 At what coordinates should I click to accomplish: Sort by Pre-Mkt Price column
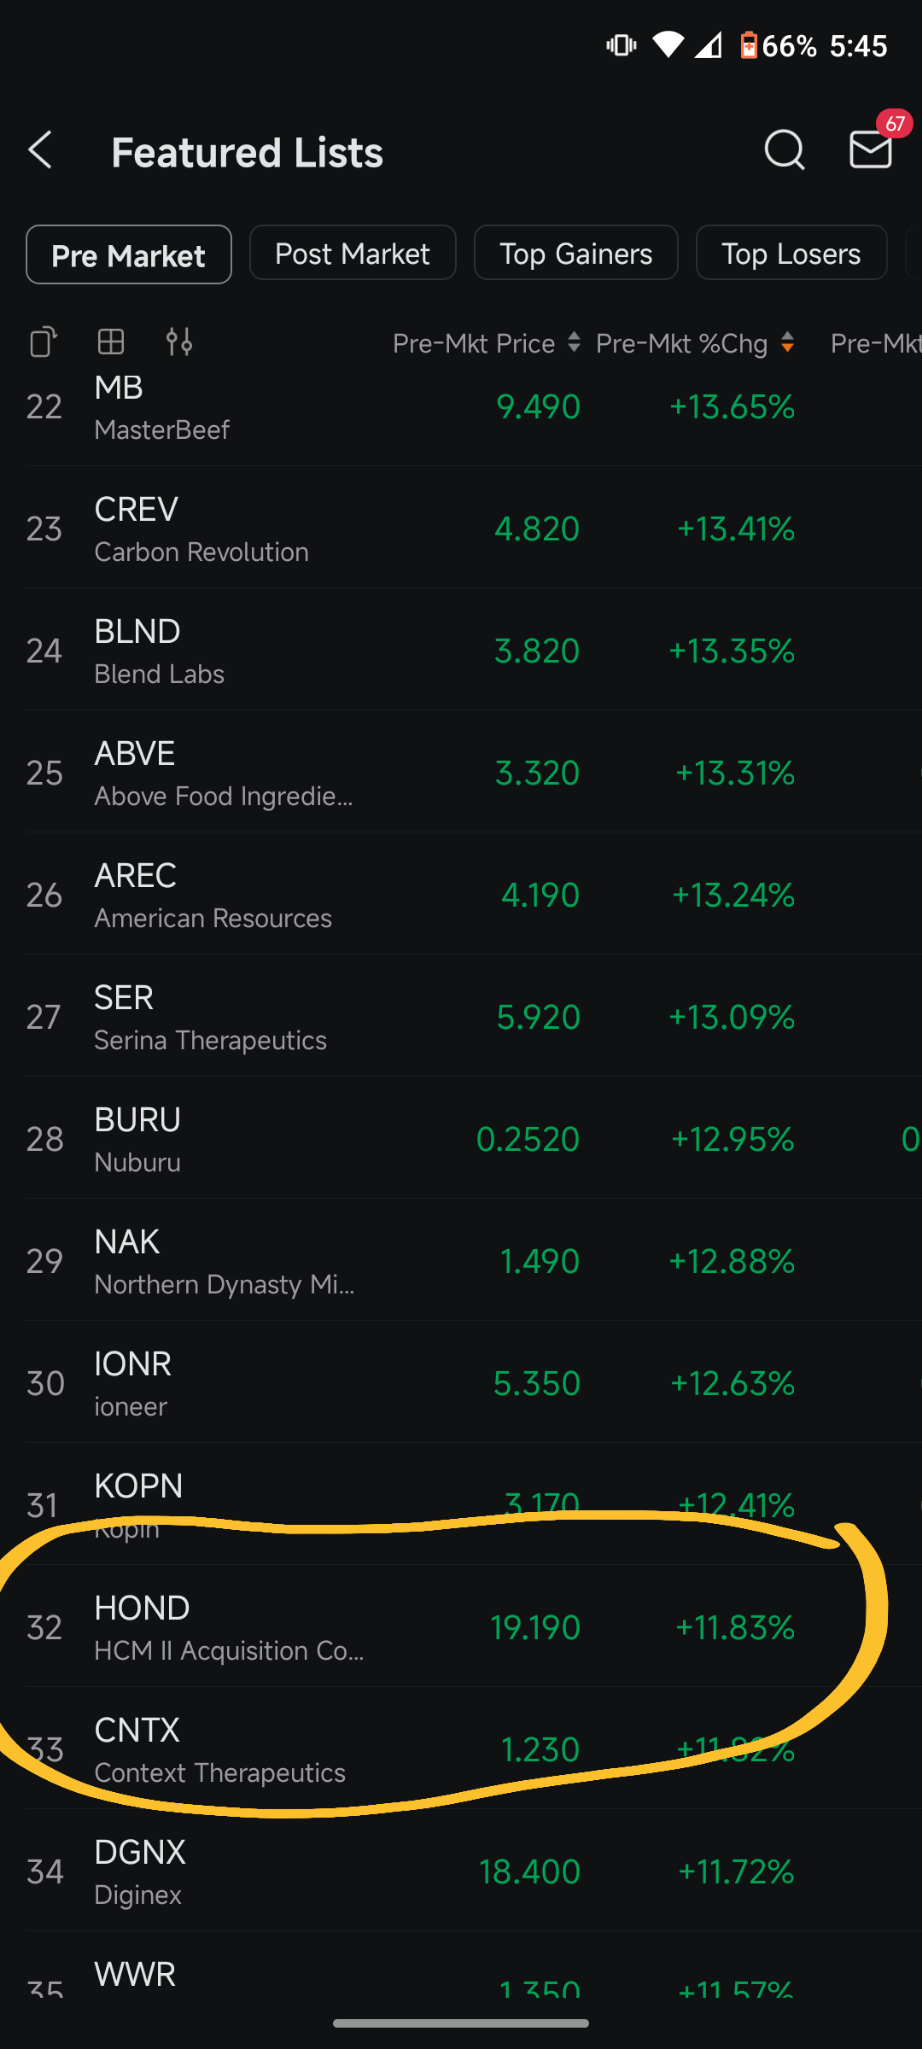[485, 343]
